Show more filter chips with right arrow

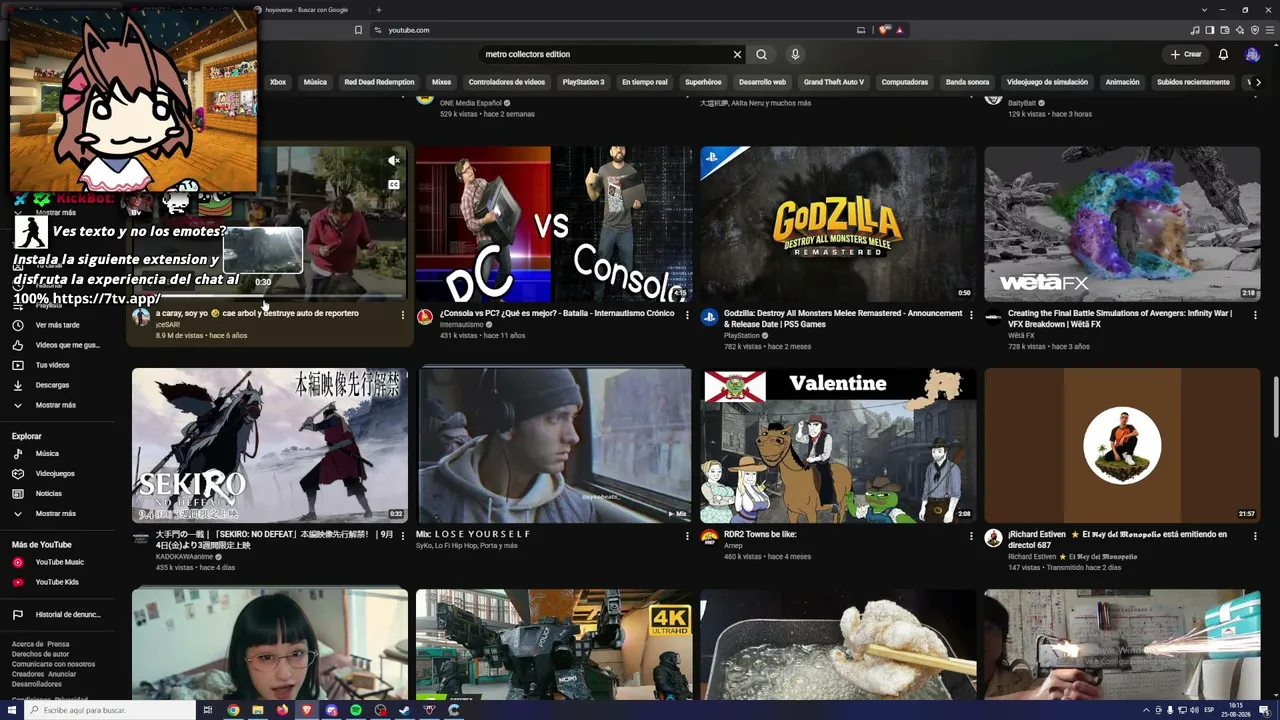[1258, 82]
